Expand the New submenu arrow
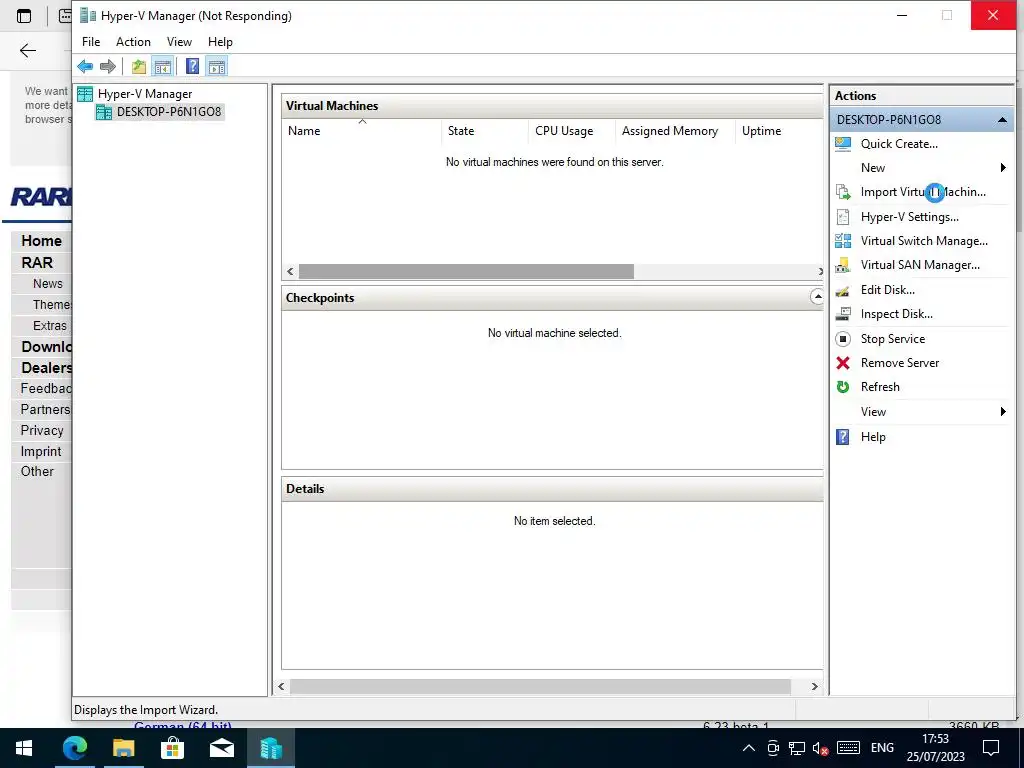 tap(1003, 168)
